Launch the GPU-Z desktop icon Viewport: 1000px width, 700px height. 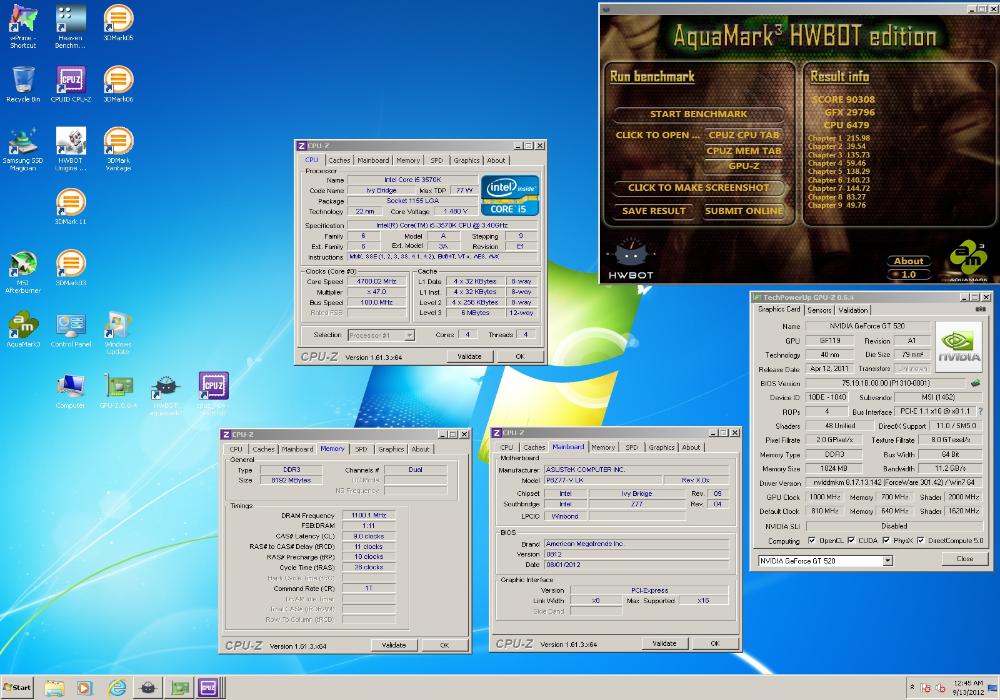(118, 390)
